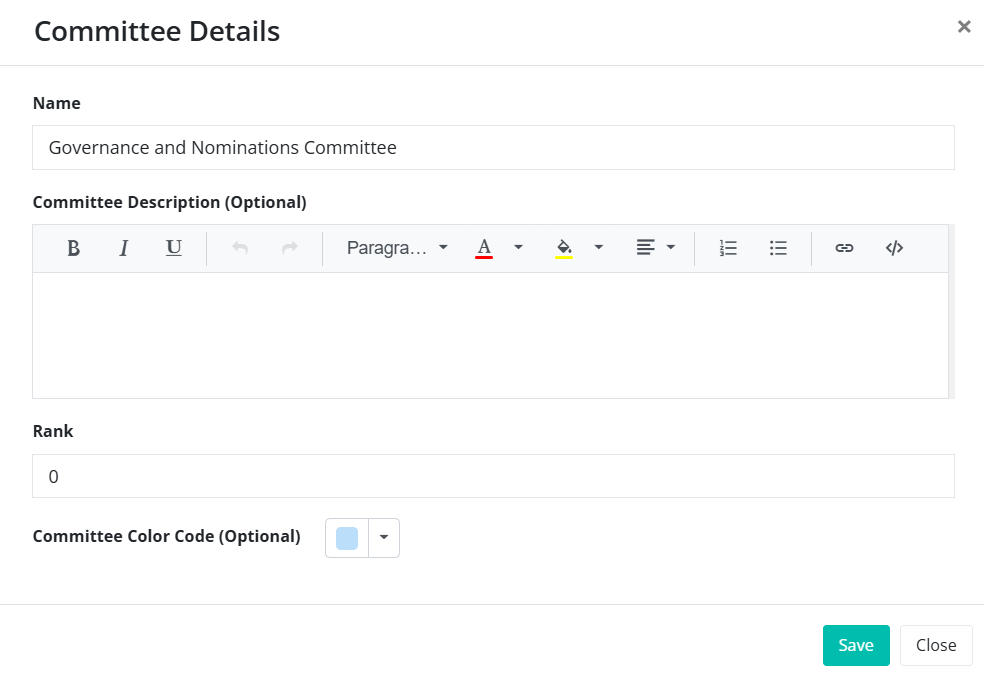
Task: Insert a hyperlink using link icon
Action: click(845, 248)
